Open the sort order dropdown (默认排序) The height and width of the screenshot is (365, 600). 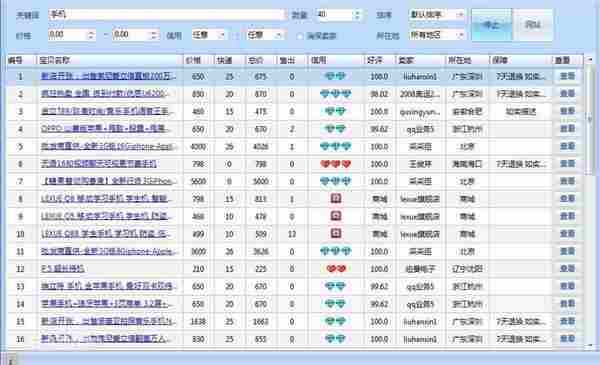tap(437, 15)
